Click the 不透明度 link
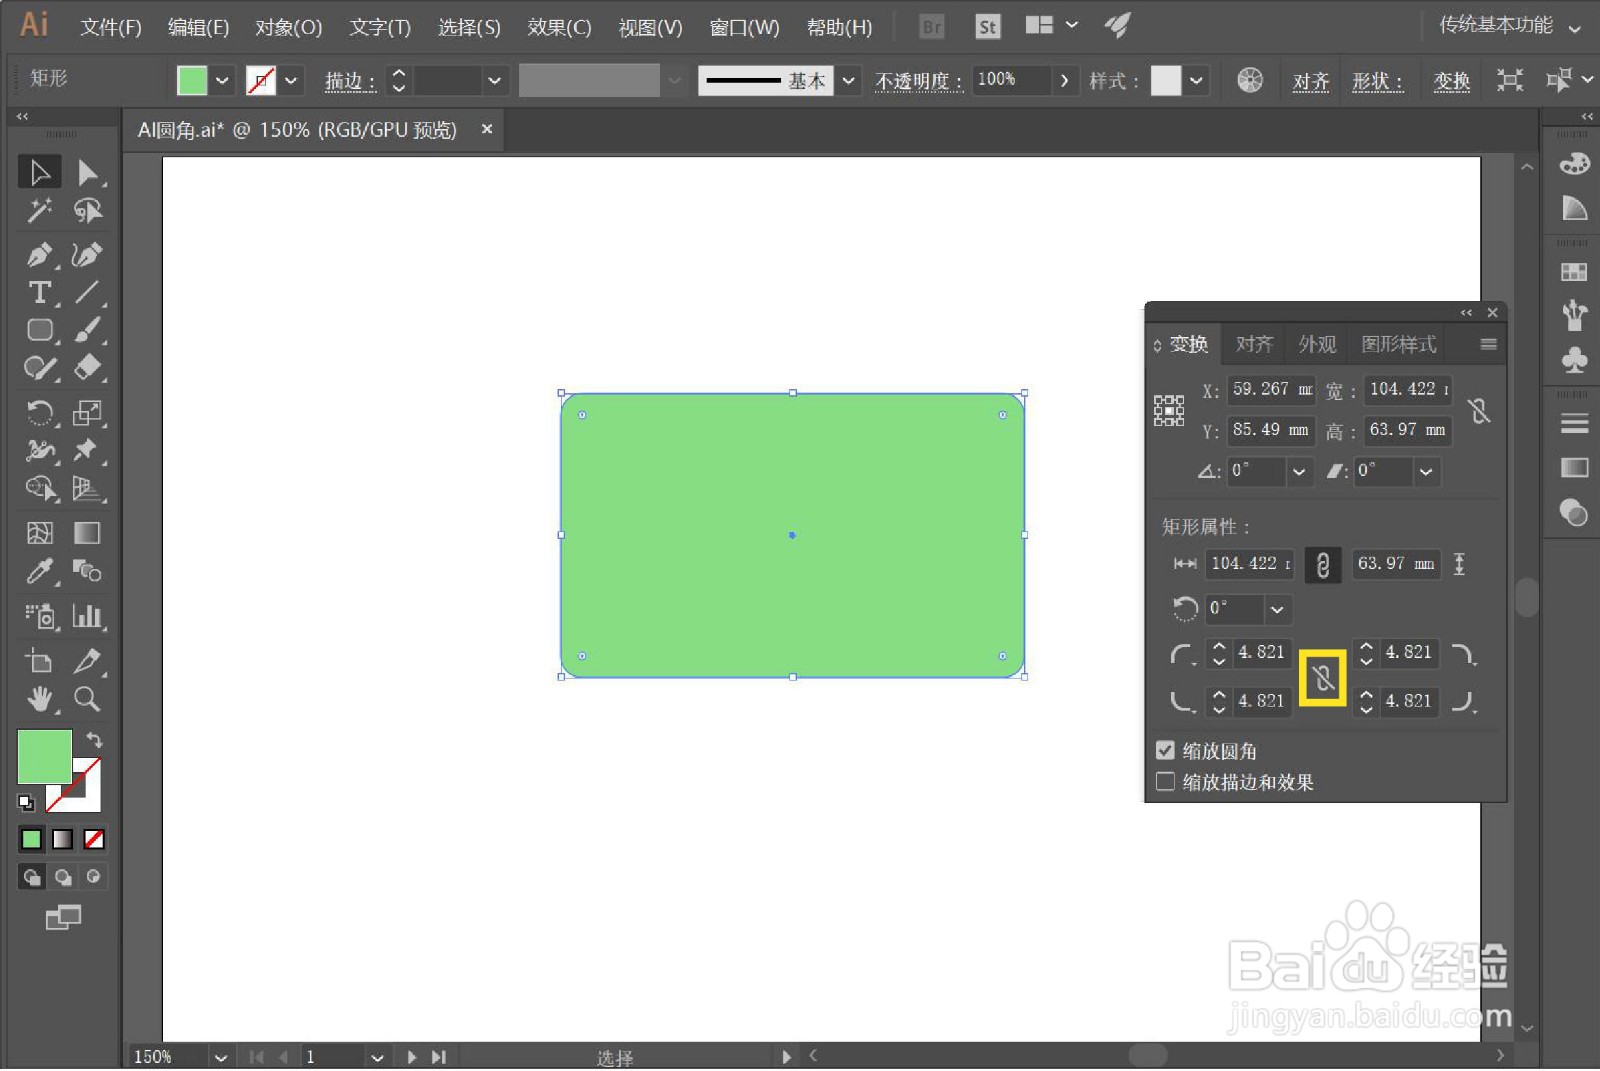Viewport: 1600px width, 1071px height. [918, 81]
